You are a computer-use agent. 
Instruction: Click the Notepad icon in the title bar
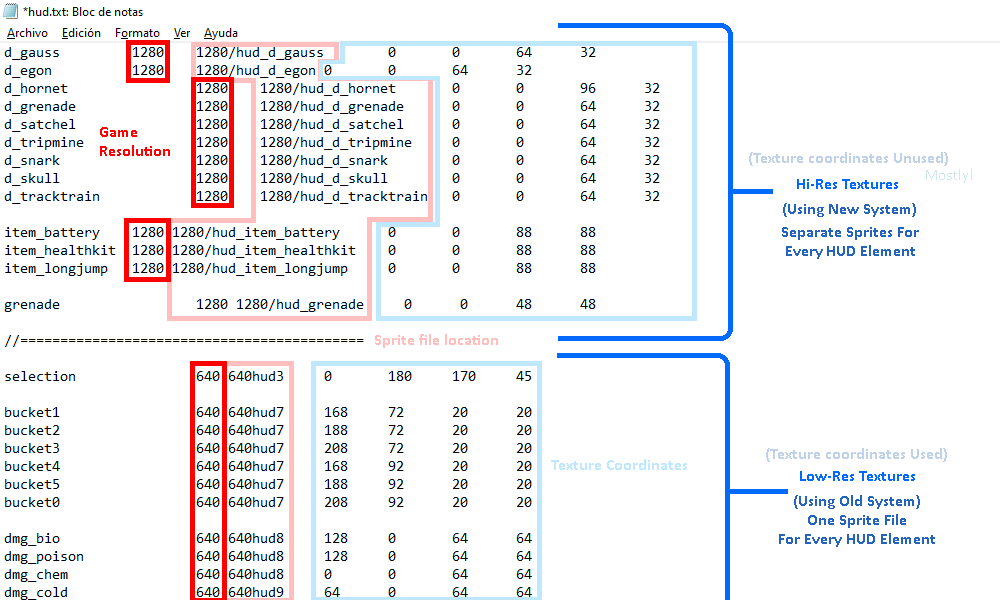coord(11,11)
